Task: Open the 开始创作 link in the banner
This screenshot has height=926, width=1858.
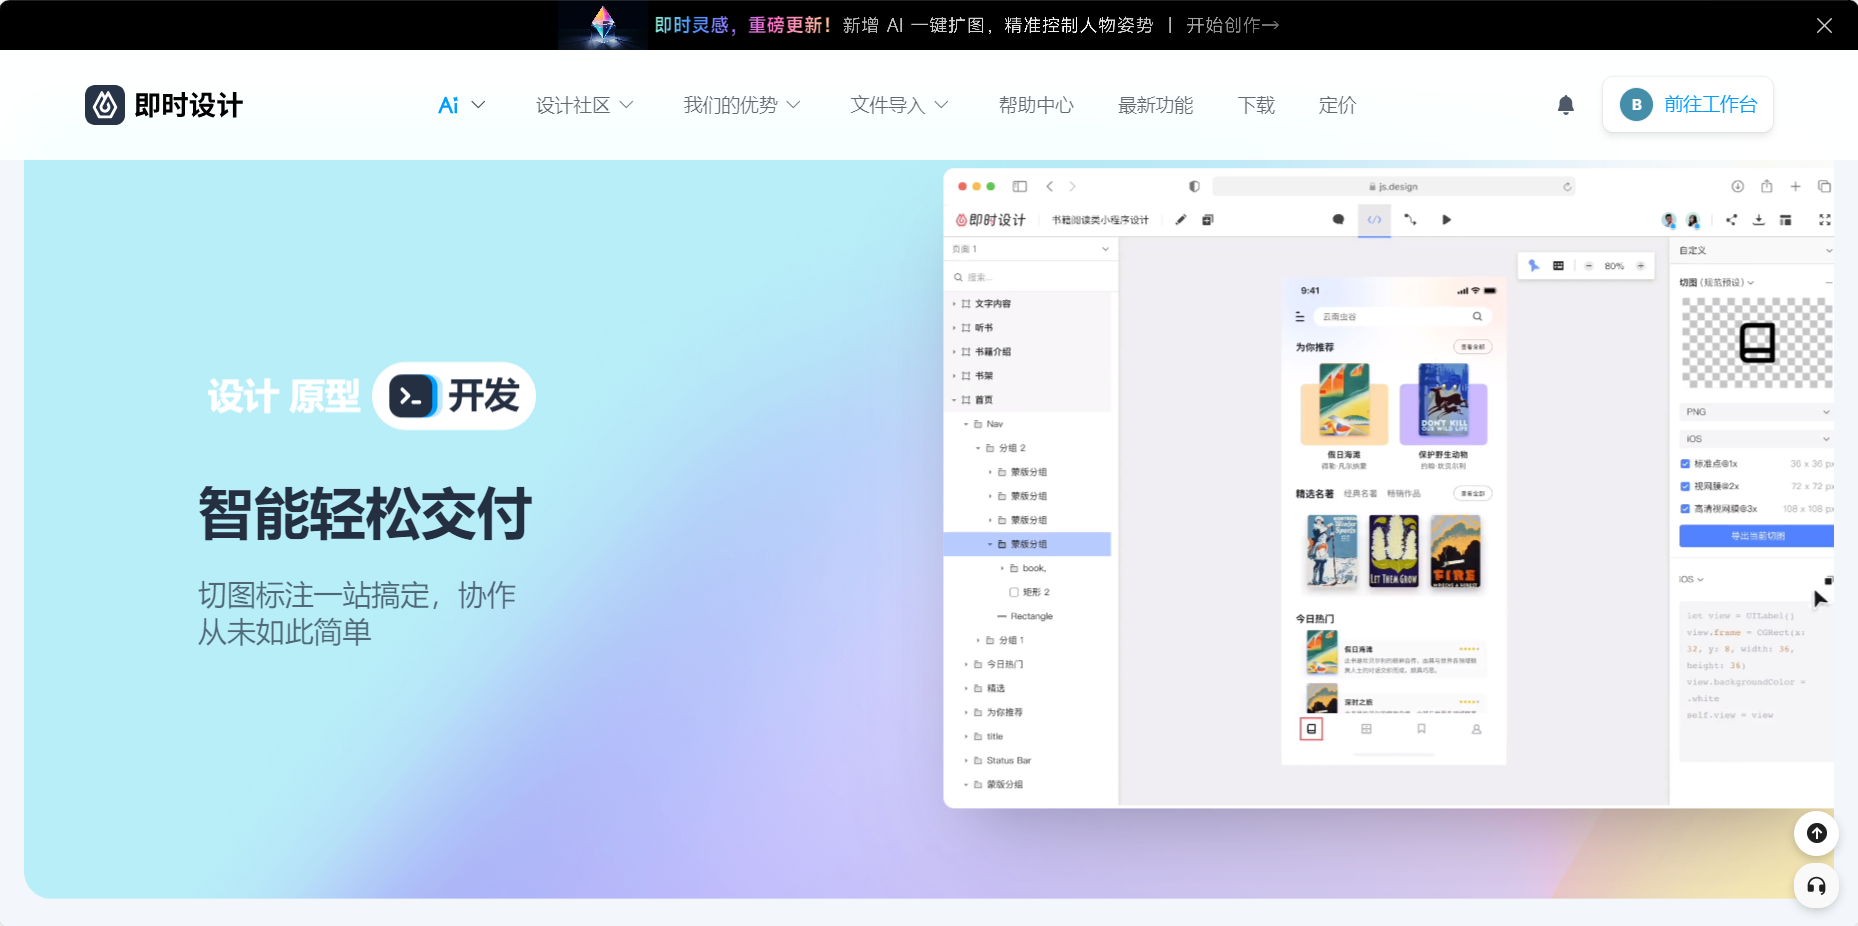Action: click(x=1232, y=25)
